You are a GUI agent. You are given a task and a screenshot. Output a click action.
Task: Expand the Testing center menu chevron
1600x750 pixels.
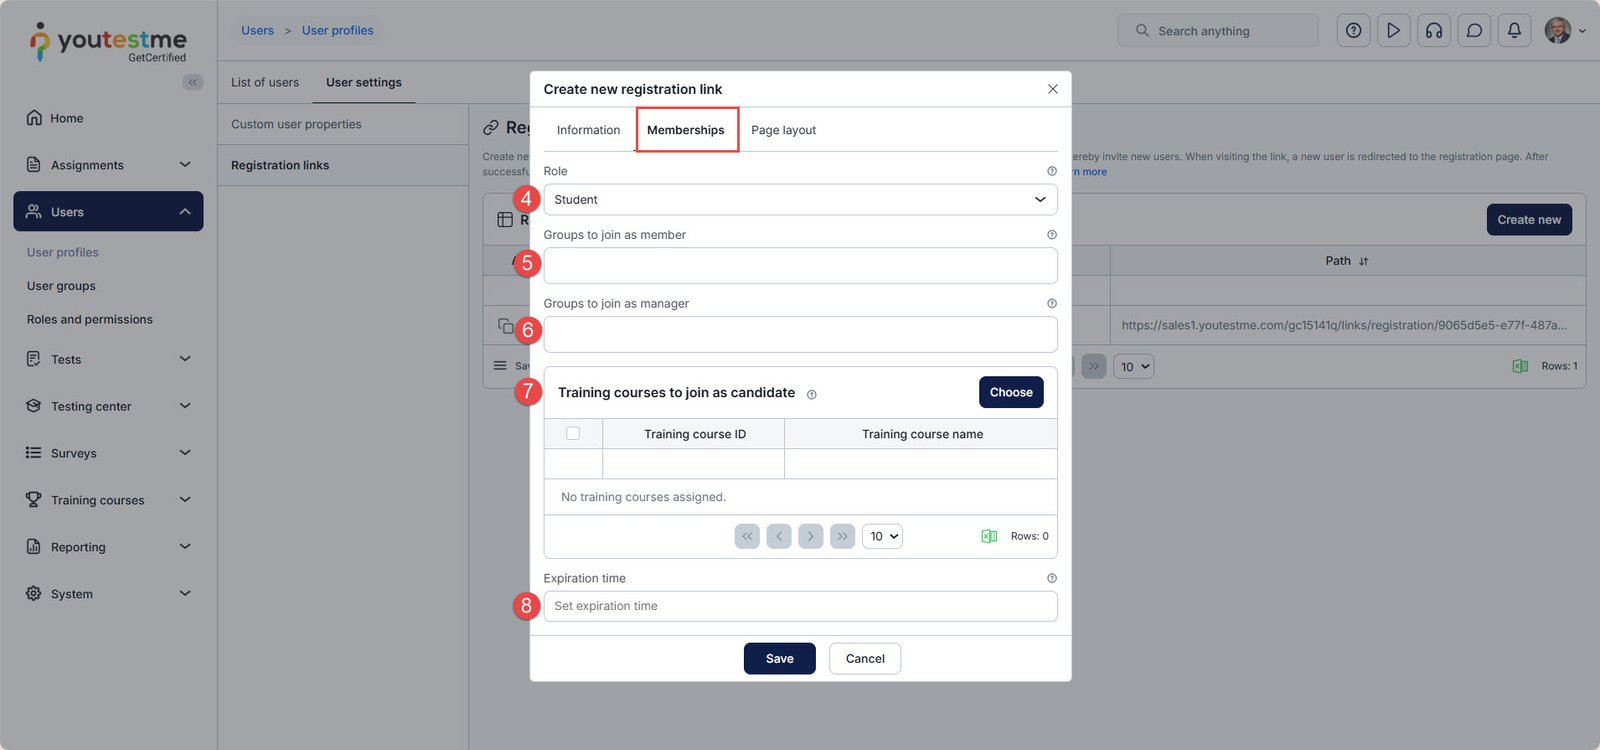coord(185,406)
